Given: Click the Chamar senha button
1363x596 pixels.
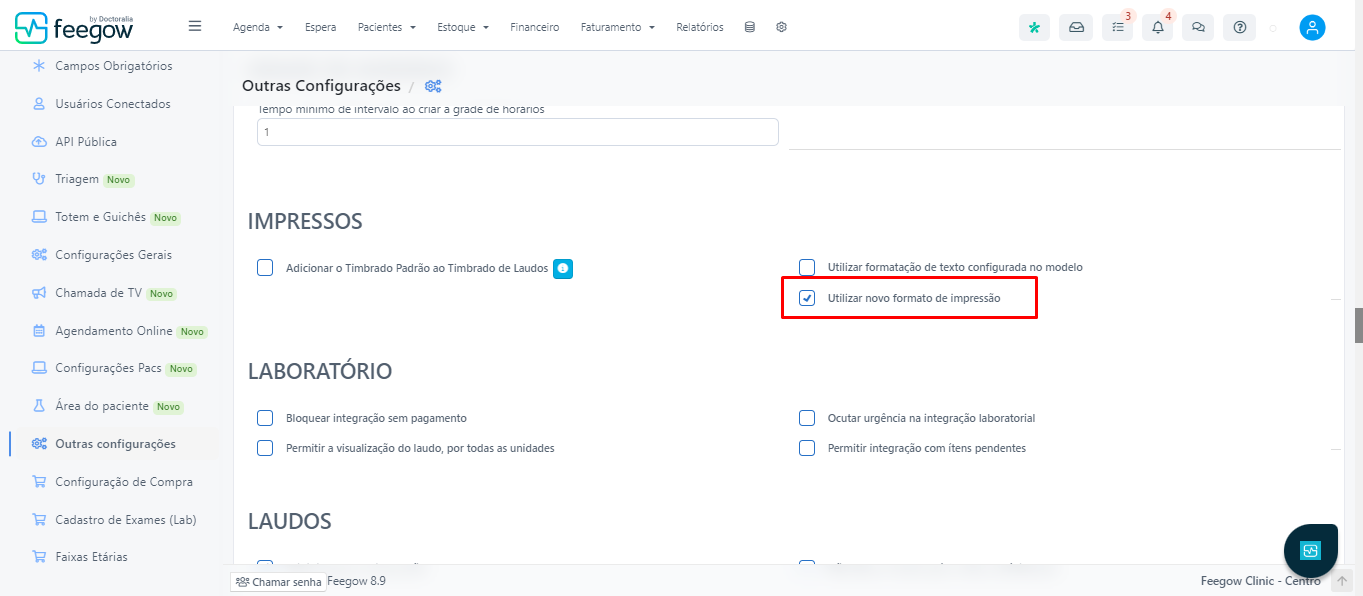Looking at the screenshot, I should [x=278, y=581].
